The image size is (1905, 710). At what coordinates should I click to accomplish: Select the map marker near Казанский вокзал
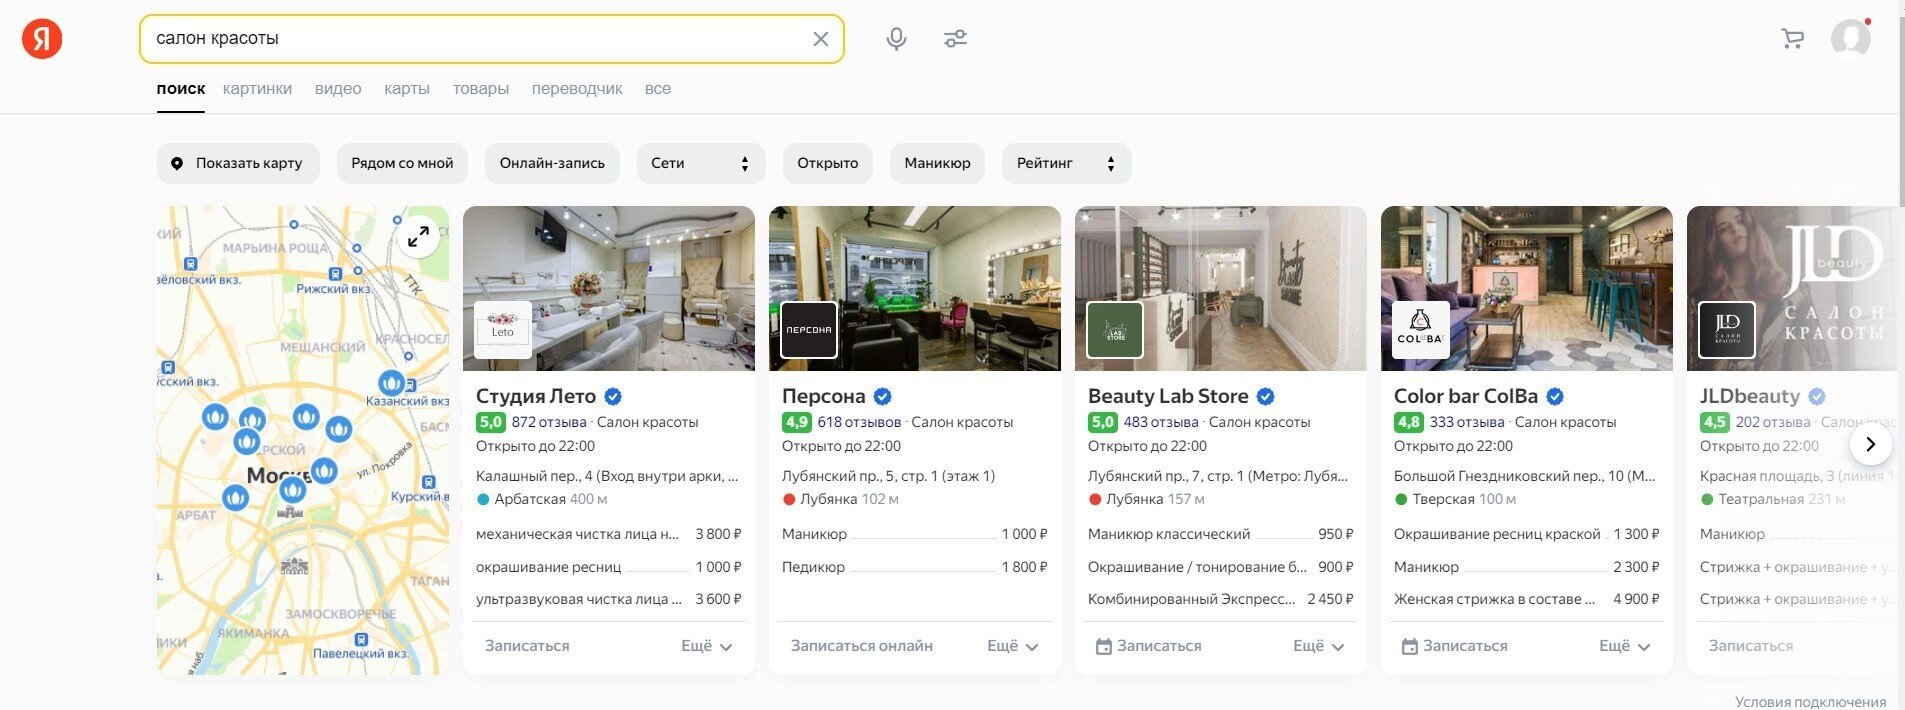(391, 382)
